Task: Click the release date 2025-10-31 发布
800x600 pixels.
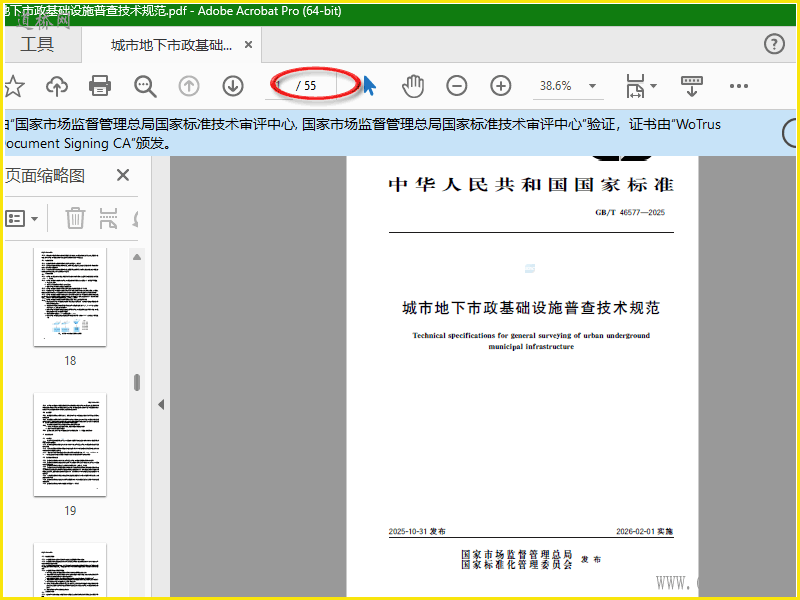Action: pos(417,531)
